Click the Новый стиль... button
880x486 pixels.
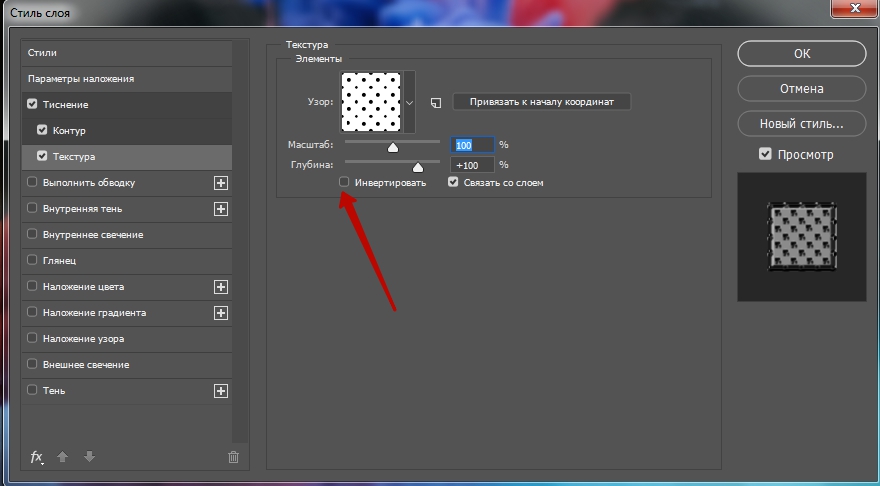click(802, 123)
